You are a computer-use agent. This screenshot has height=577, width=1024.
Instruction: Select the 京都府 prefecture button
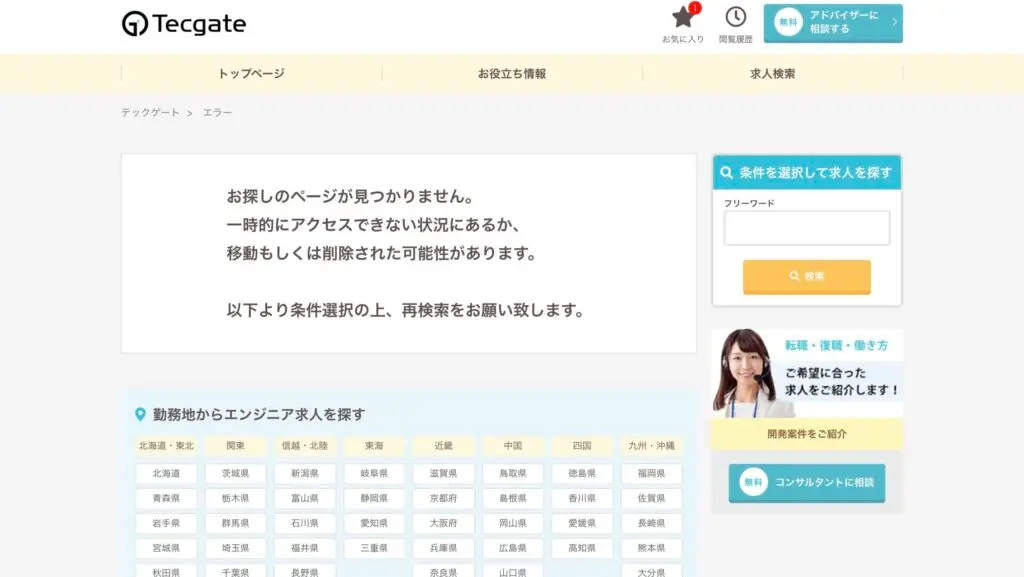tap(443, 498)
